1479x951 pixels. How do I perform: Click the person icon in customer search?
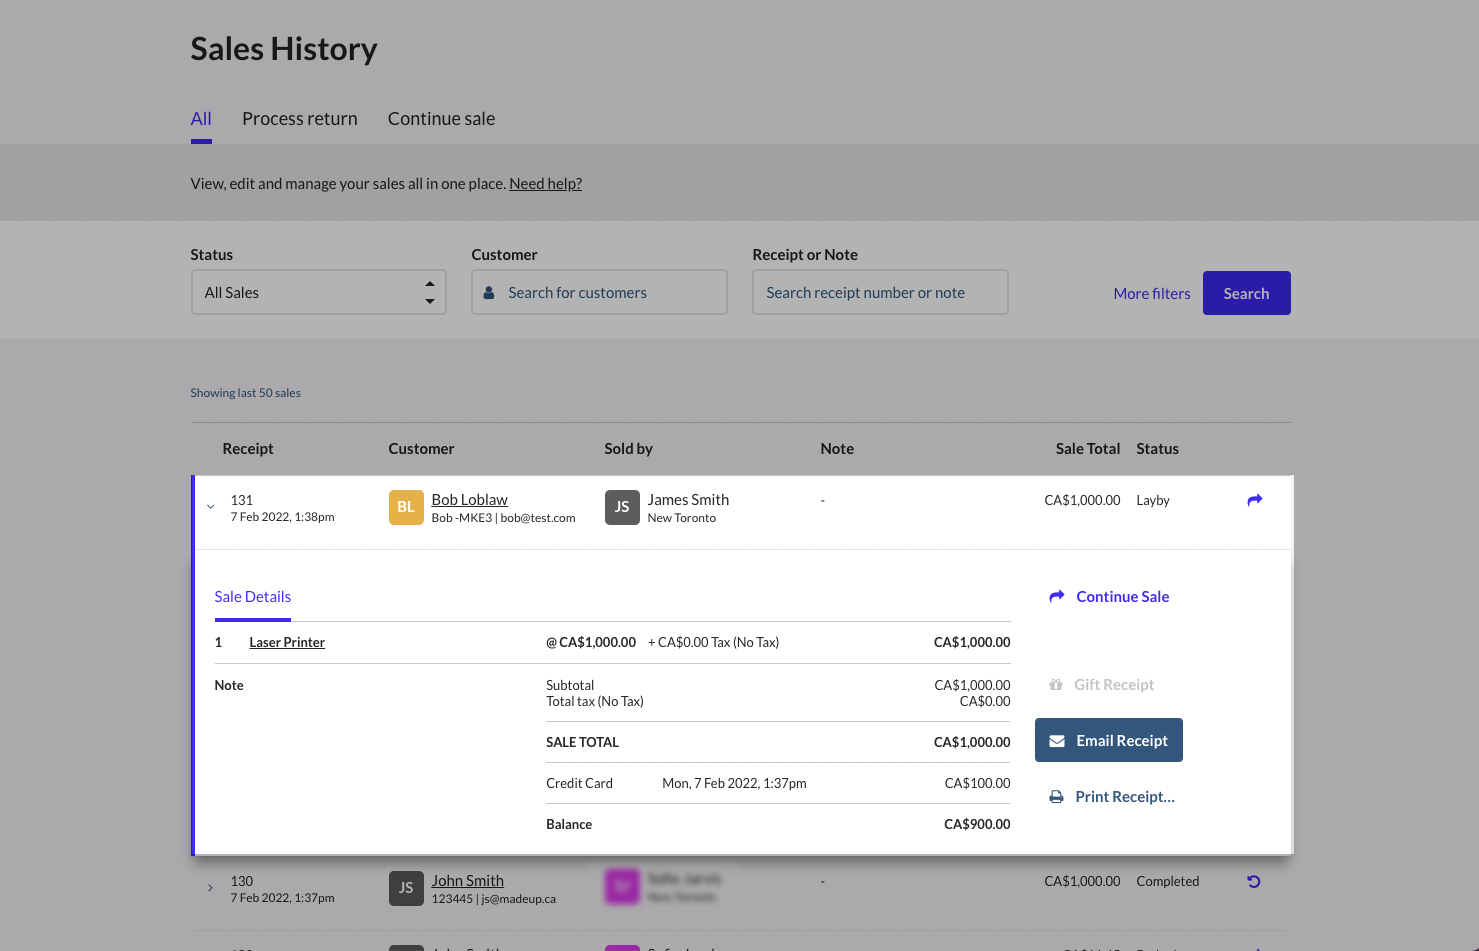[x=489, y=293]
